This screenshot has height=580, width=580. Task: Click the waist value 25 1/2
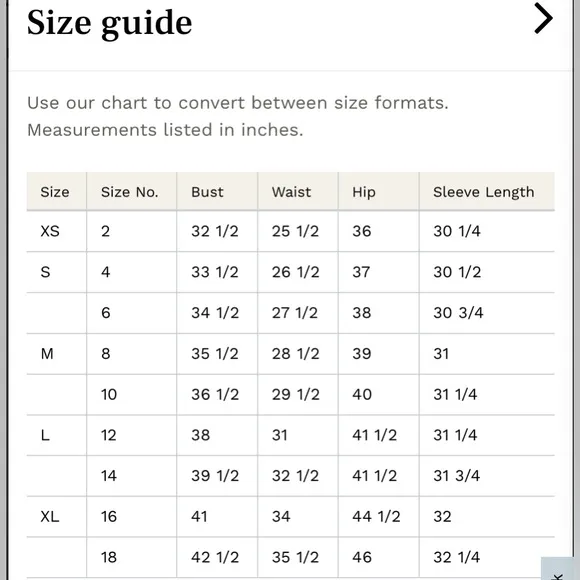pyautogui.click(x=295, y=231)
